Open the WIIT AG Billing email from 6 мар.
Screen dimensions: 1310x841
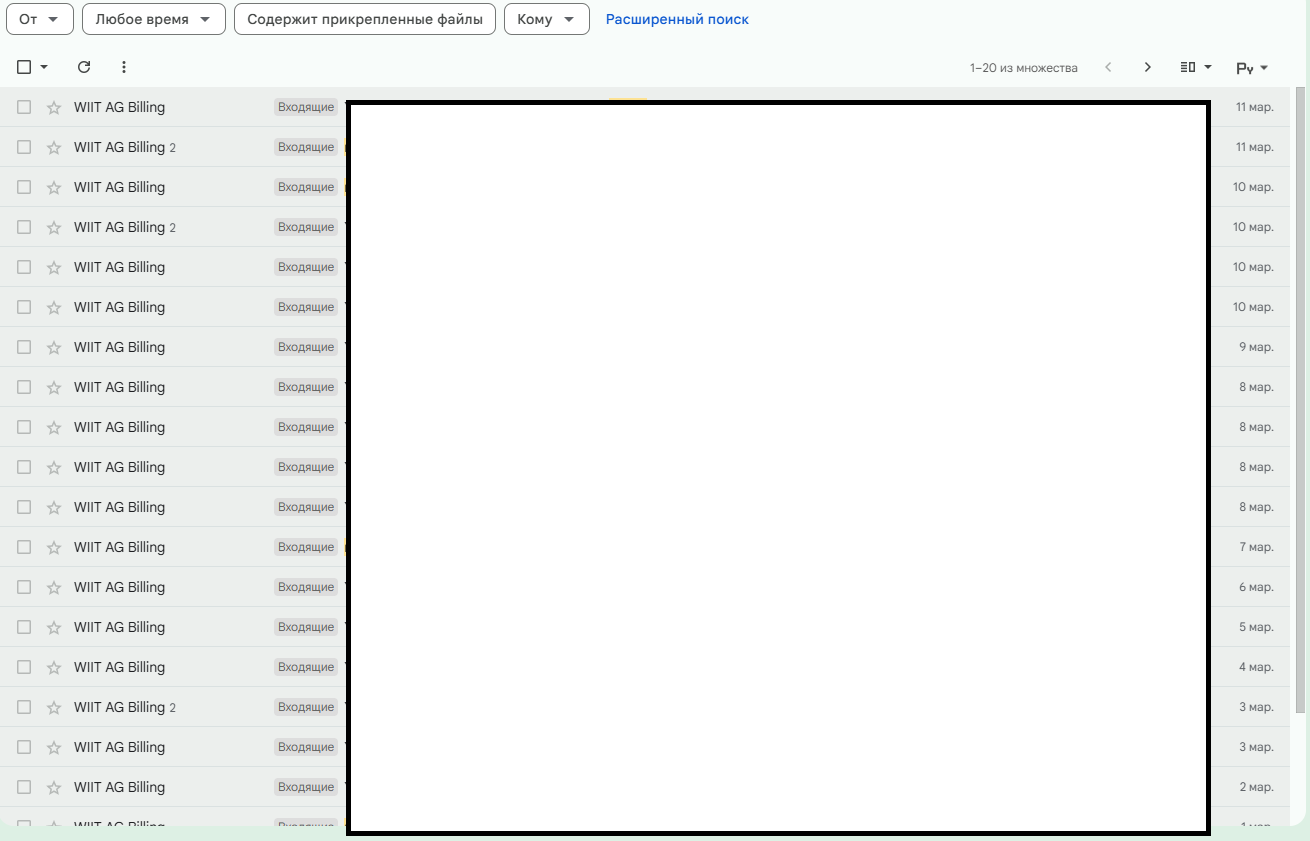coord(644,587)
